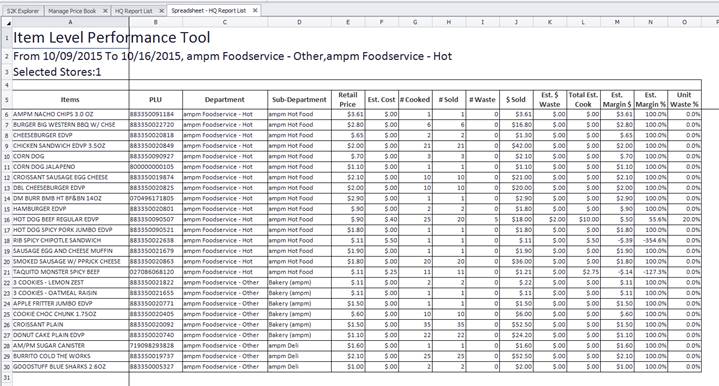
Task: Select the APPLE FRITTER JUMBO EDVP cell
Action: point(71,303)
